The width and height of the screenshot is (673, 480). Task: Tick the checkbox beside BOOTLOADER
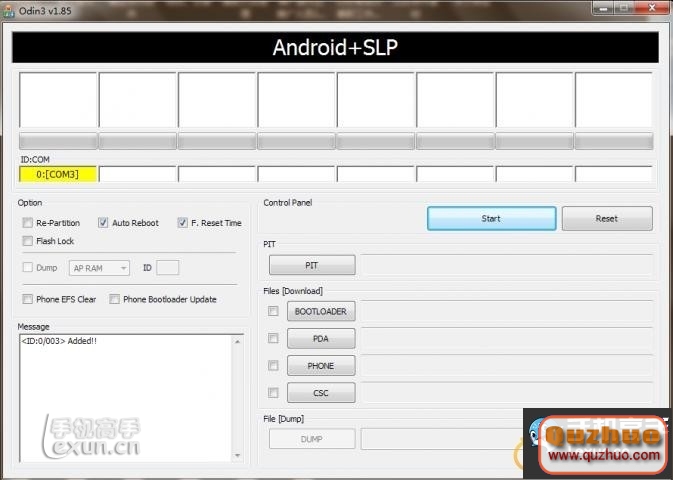pyautogui.click(x=273, y=311)
